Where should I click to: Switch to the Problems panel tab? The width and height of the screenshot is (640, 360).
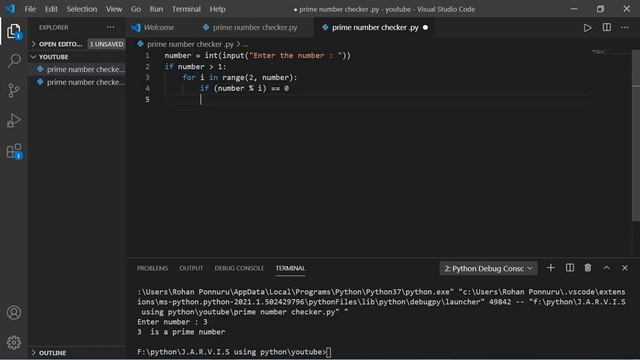[x=152, y=268]
